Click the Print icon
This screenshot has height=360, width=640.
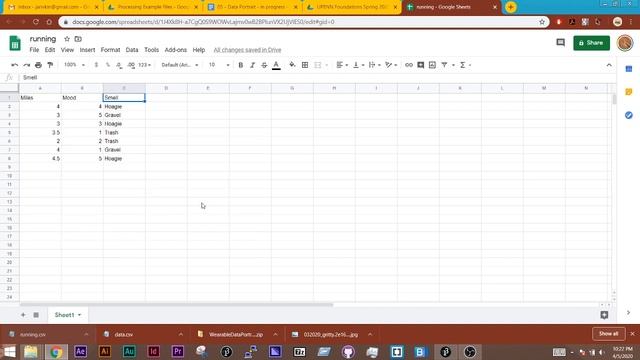(38, 65)
